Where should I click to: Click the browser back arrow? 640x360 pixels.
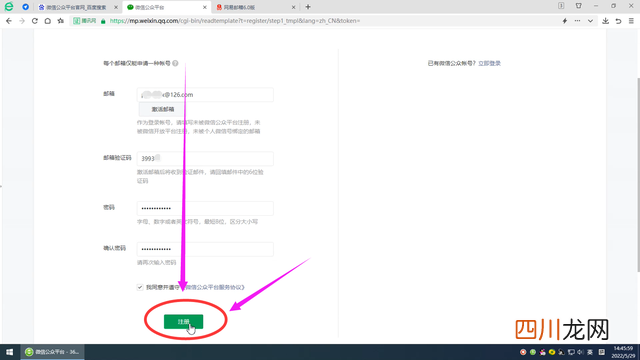coord(9,21)
